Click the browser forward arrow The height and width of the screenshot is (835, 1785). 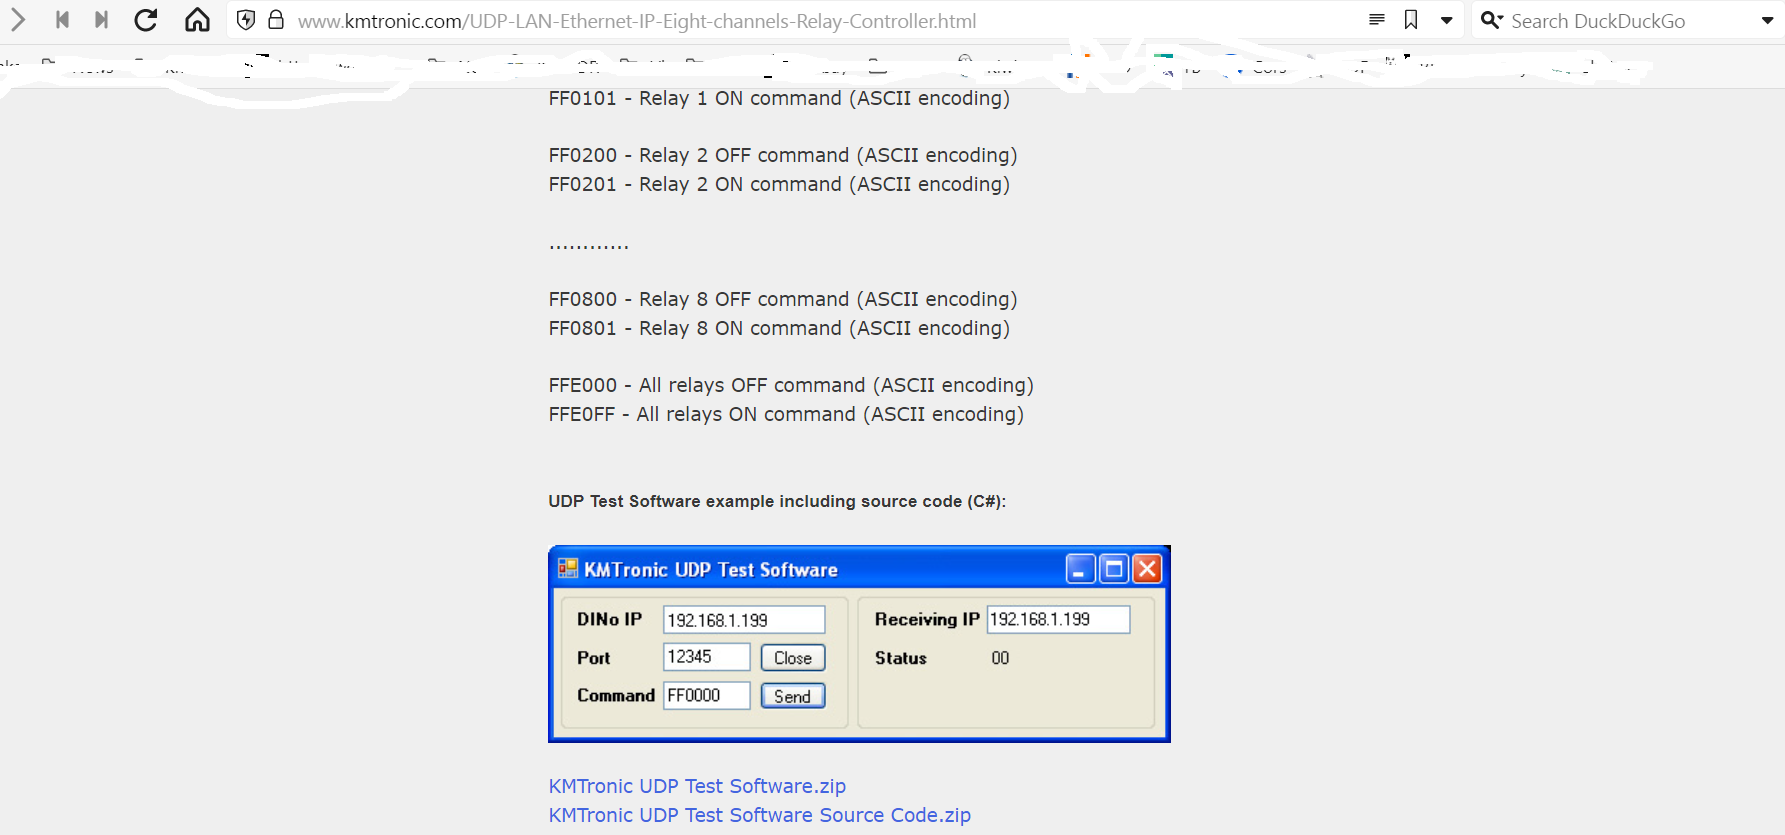click(x=17, y=20)
